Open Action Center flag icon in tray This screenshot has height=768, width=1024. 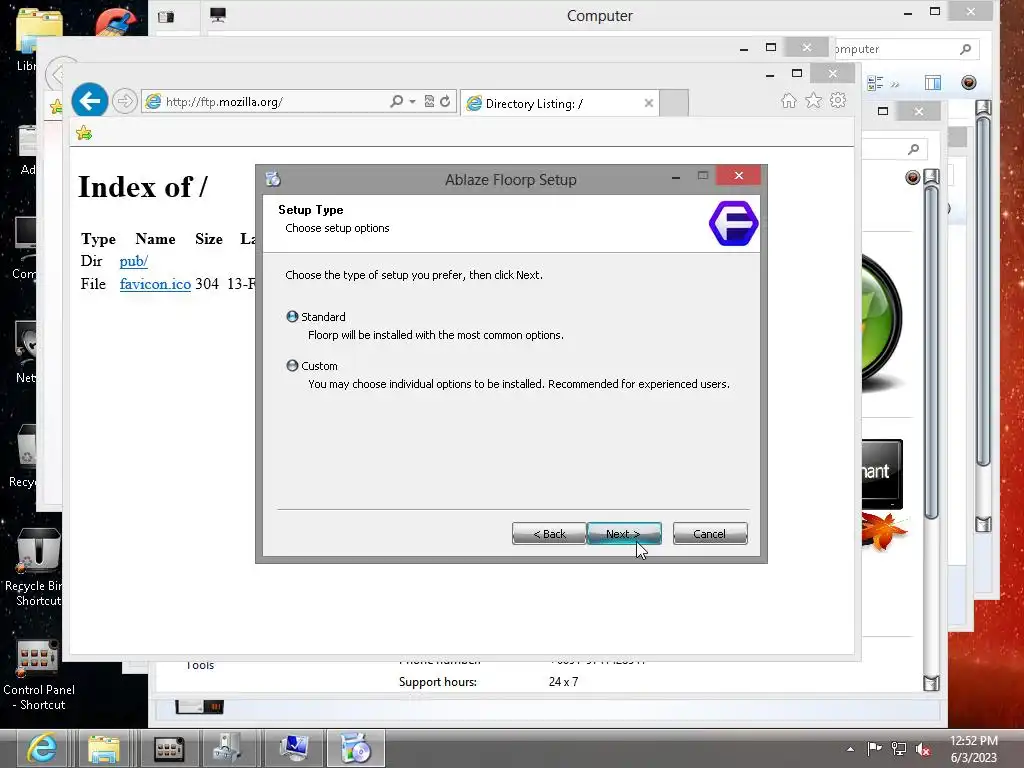pos(874,748)
